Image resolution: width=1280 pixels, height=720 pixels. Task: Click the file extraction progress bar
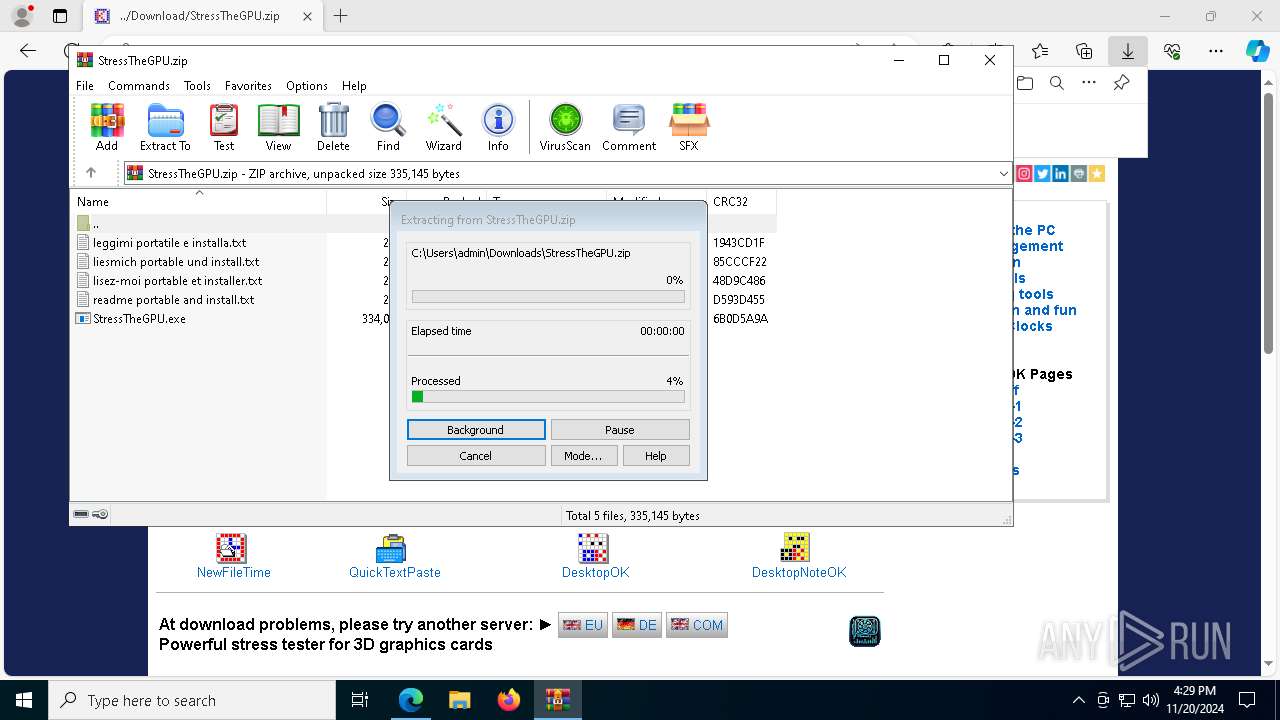click(x=548, y=297)
